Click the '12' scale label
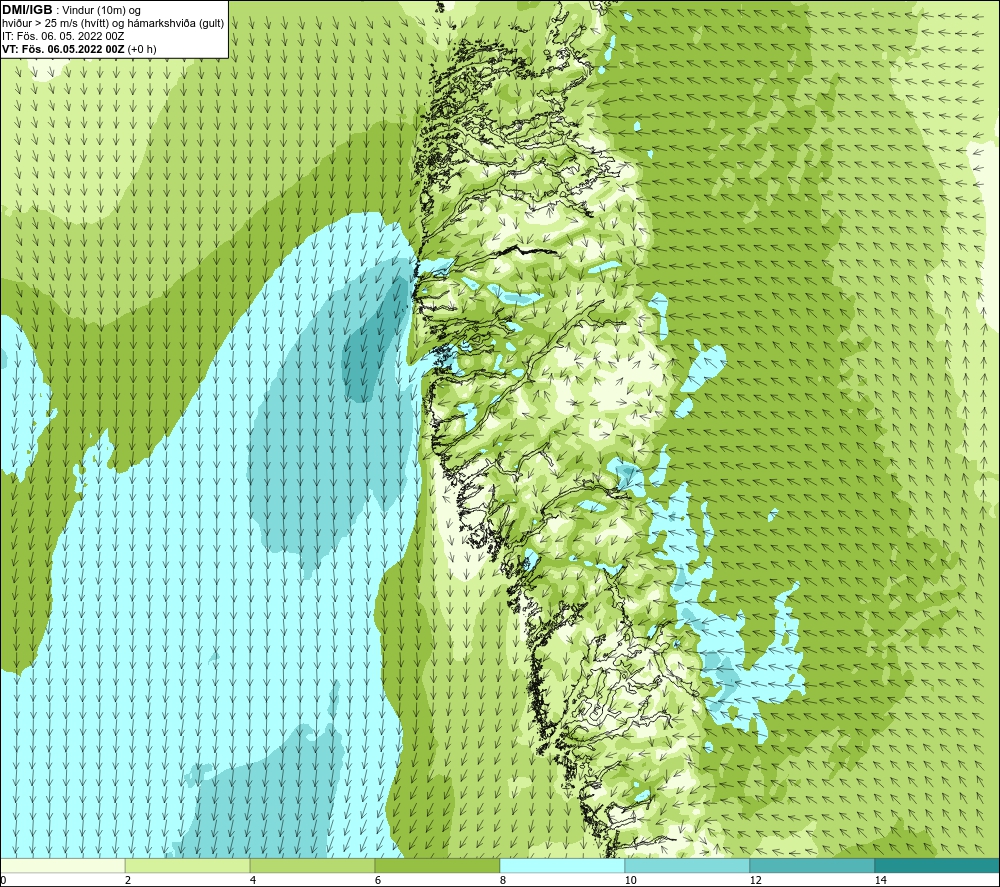Image resolution: width=1000 pixels, height=887 pixels. 755,880
